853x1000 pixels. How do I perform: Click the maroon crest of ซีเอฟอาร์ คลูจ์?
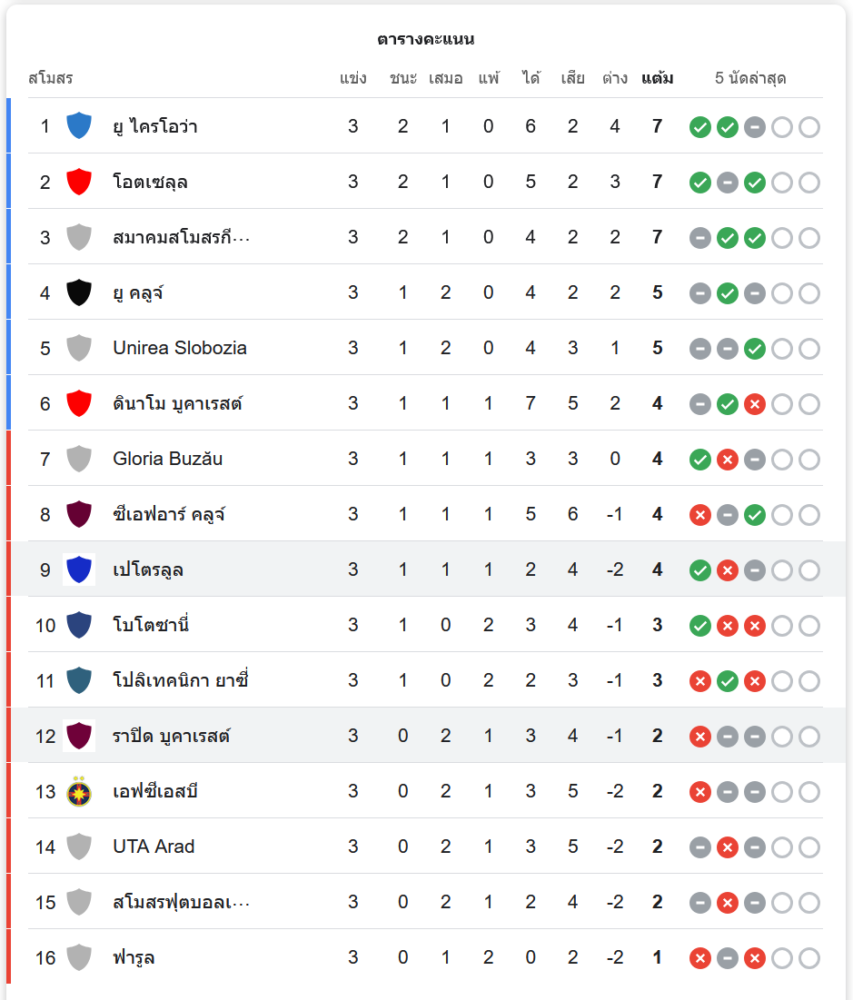pyautogui.click(x=79, y=515)
